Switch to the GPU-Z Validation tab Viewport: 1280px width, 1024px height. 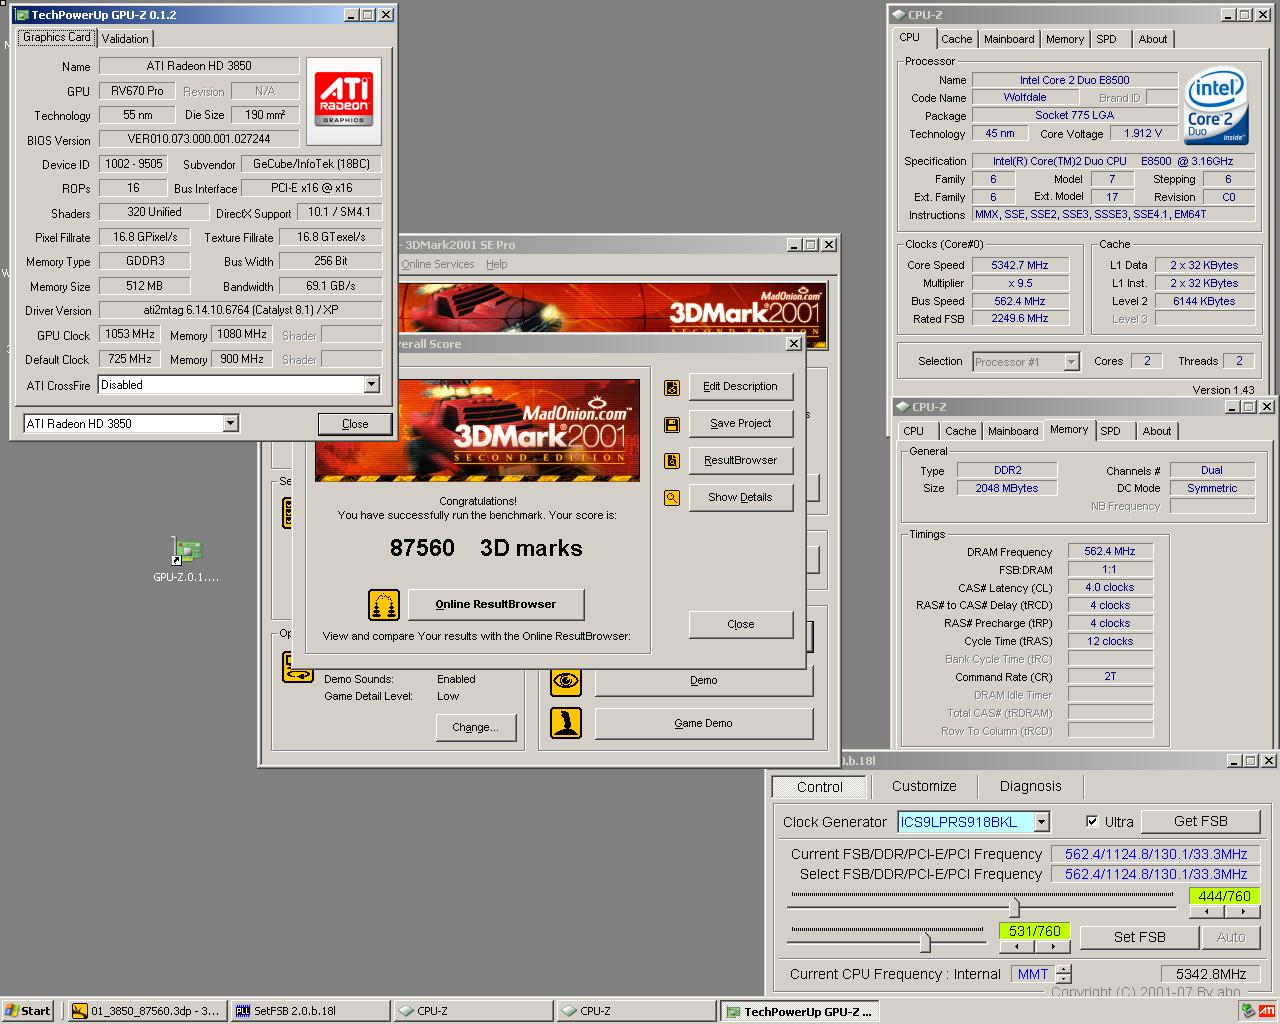[x=125, y=39]
